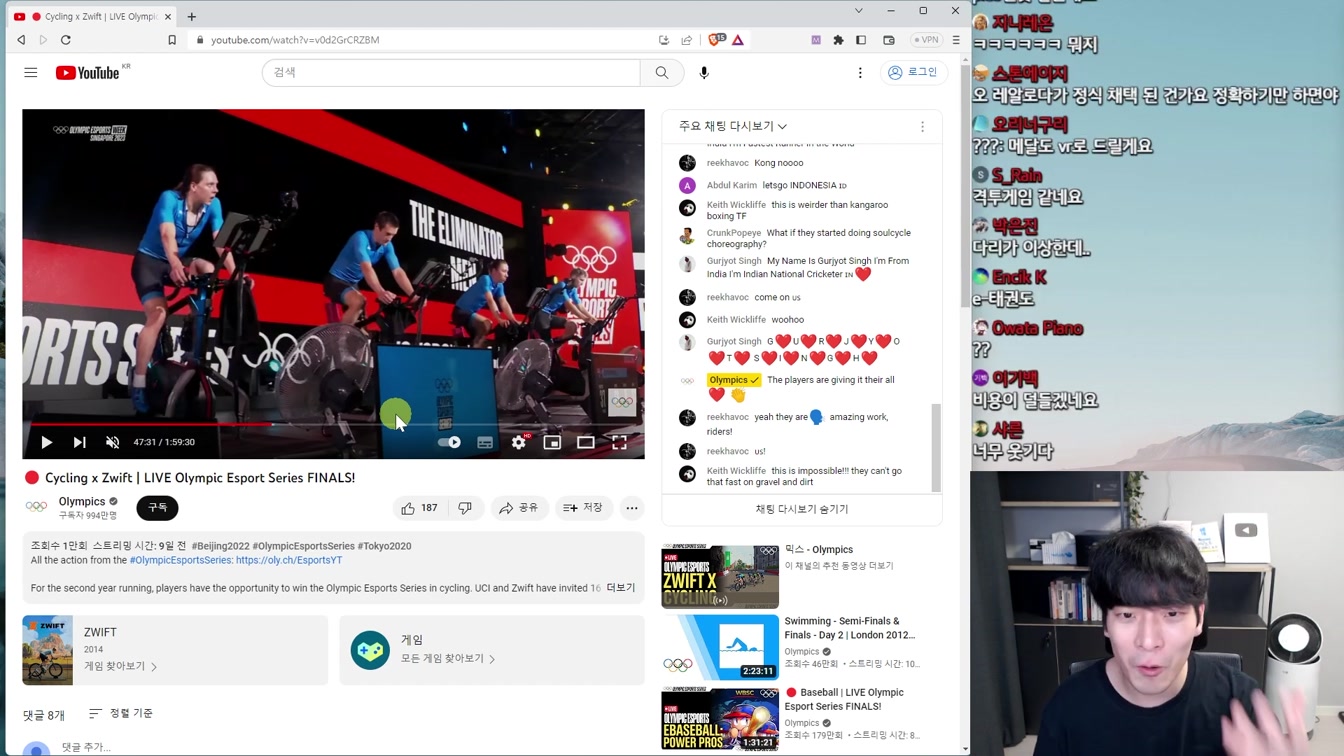1344x756 pixels.
Task: Start voice search with the microphone
Action: 704,73
